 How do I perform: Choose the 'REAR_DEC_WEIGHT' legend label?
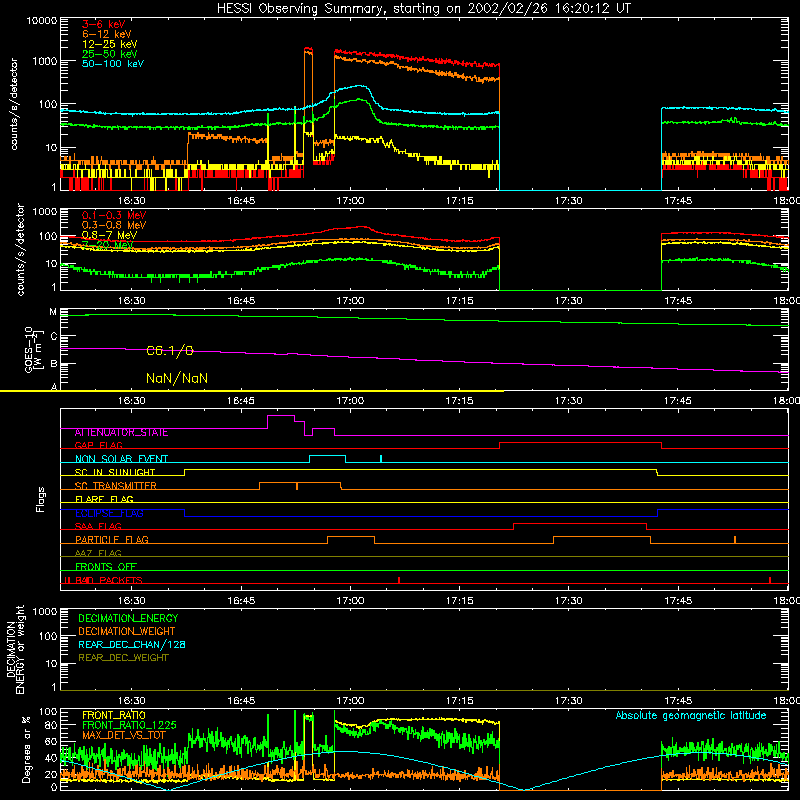click(x=123, y=658)
